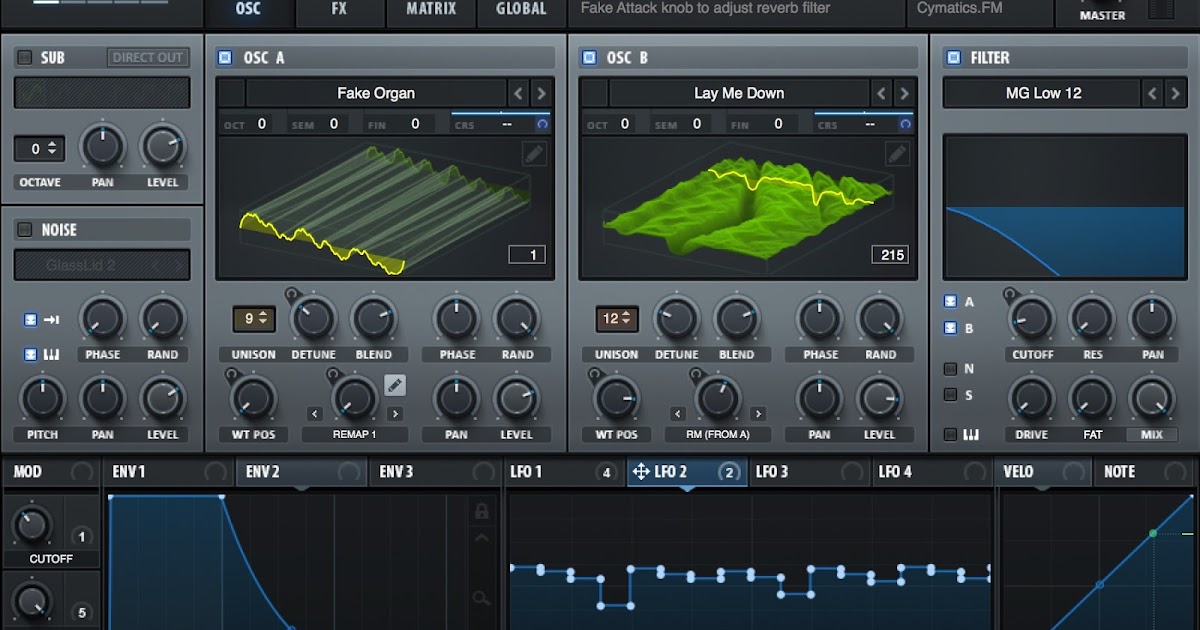The width and height of the screenshot is (1200, 630).
Task: Open the Fake Organ wavetable menu
Action: click(376, 94)
